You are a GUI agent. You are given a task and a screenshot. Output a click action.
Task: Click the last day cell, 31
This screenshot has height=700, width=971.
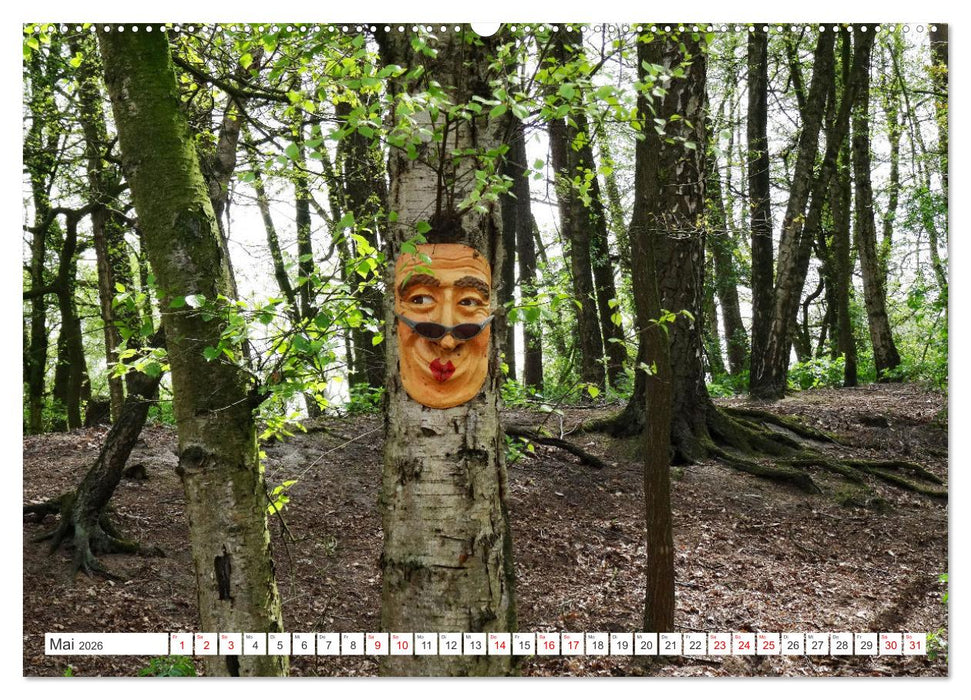pyautogui.click(x=913, y=644)
